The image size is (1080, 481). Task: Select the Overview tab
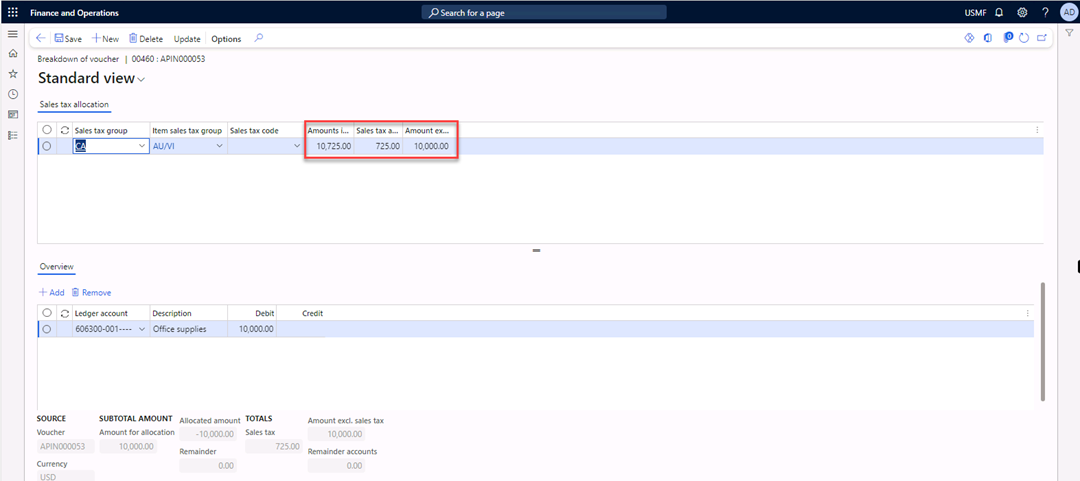click(x=56, y=267)
